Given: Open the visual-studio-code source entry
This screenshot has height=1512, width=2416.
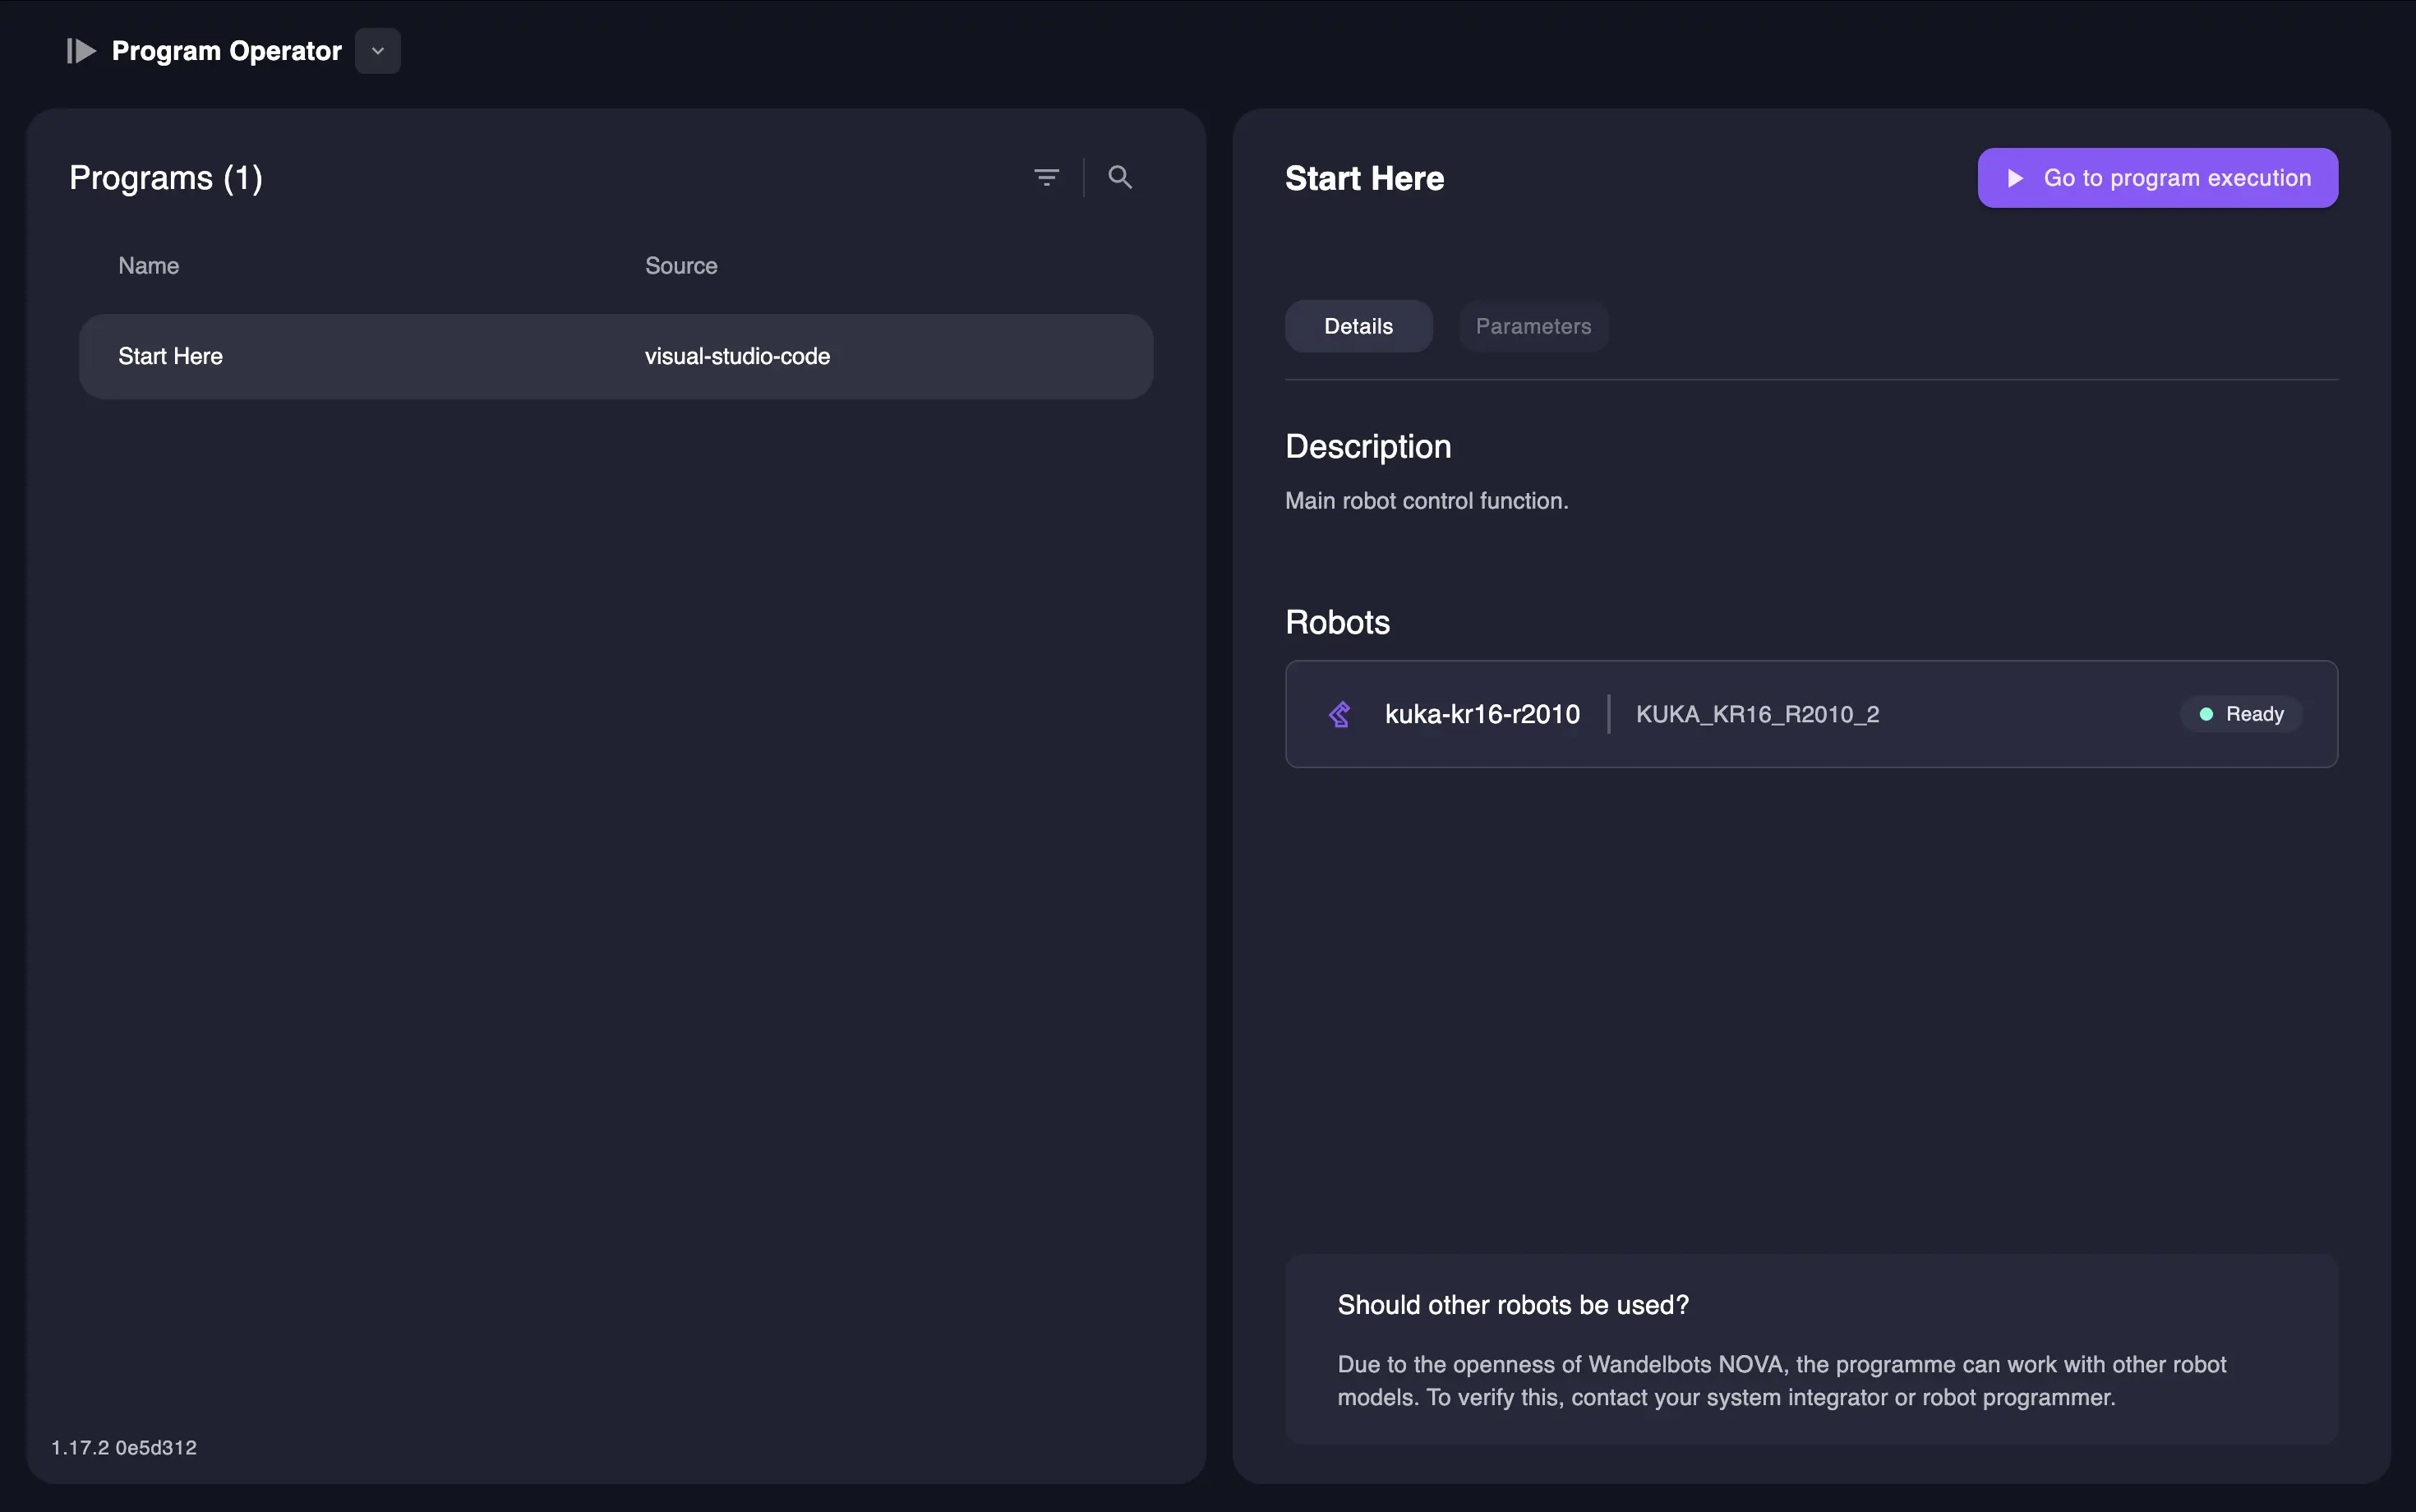Looking at the screenshot, I should click(737, 356).
